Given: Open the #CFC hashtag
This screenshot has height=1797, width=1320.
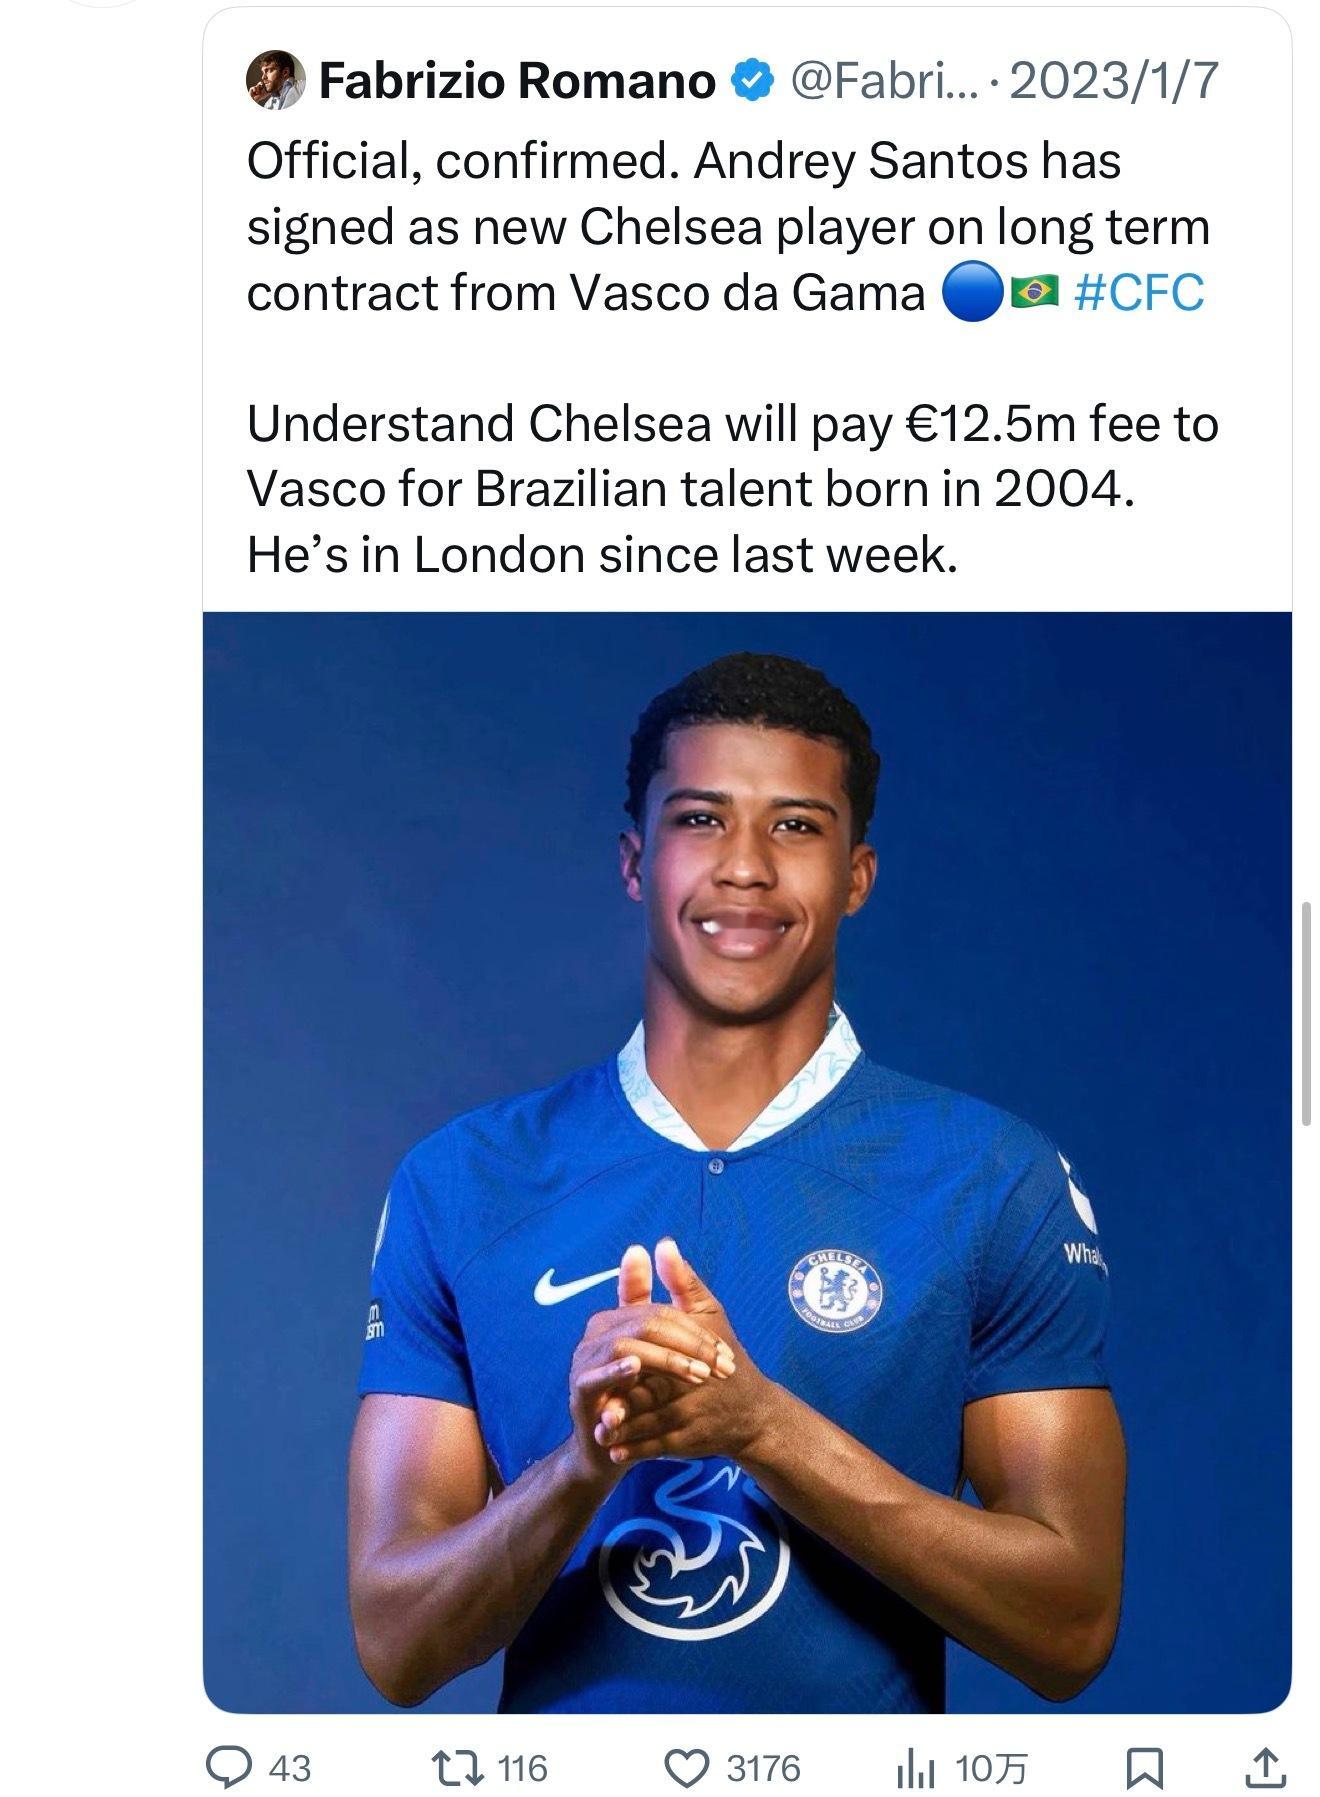Looking at the screenshot, I should [x=1138, y=292].
